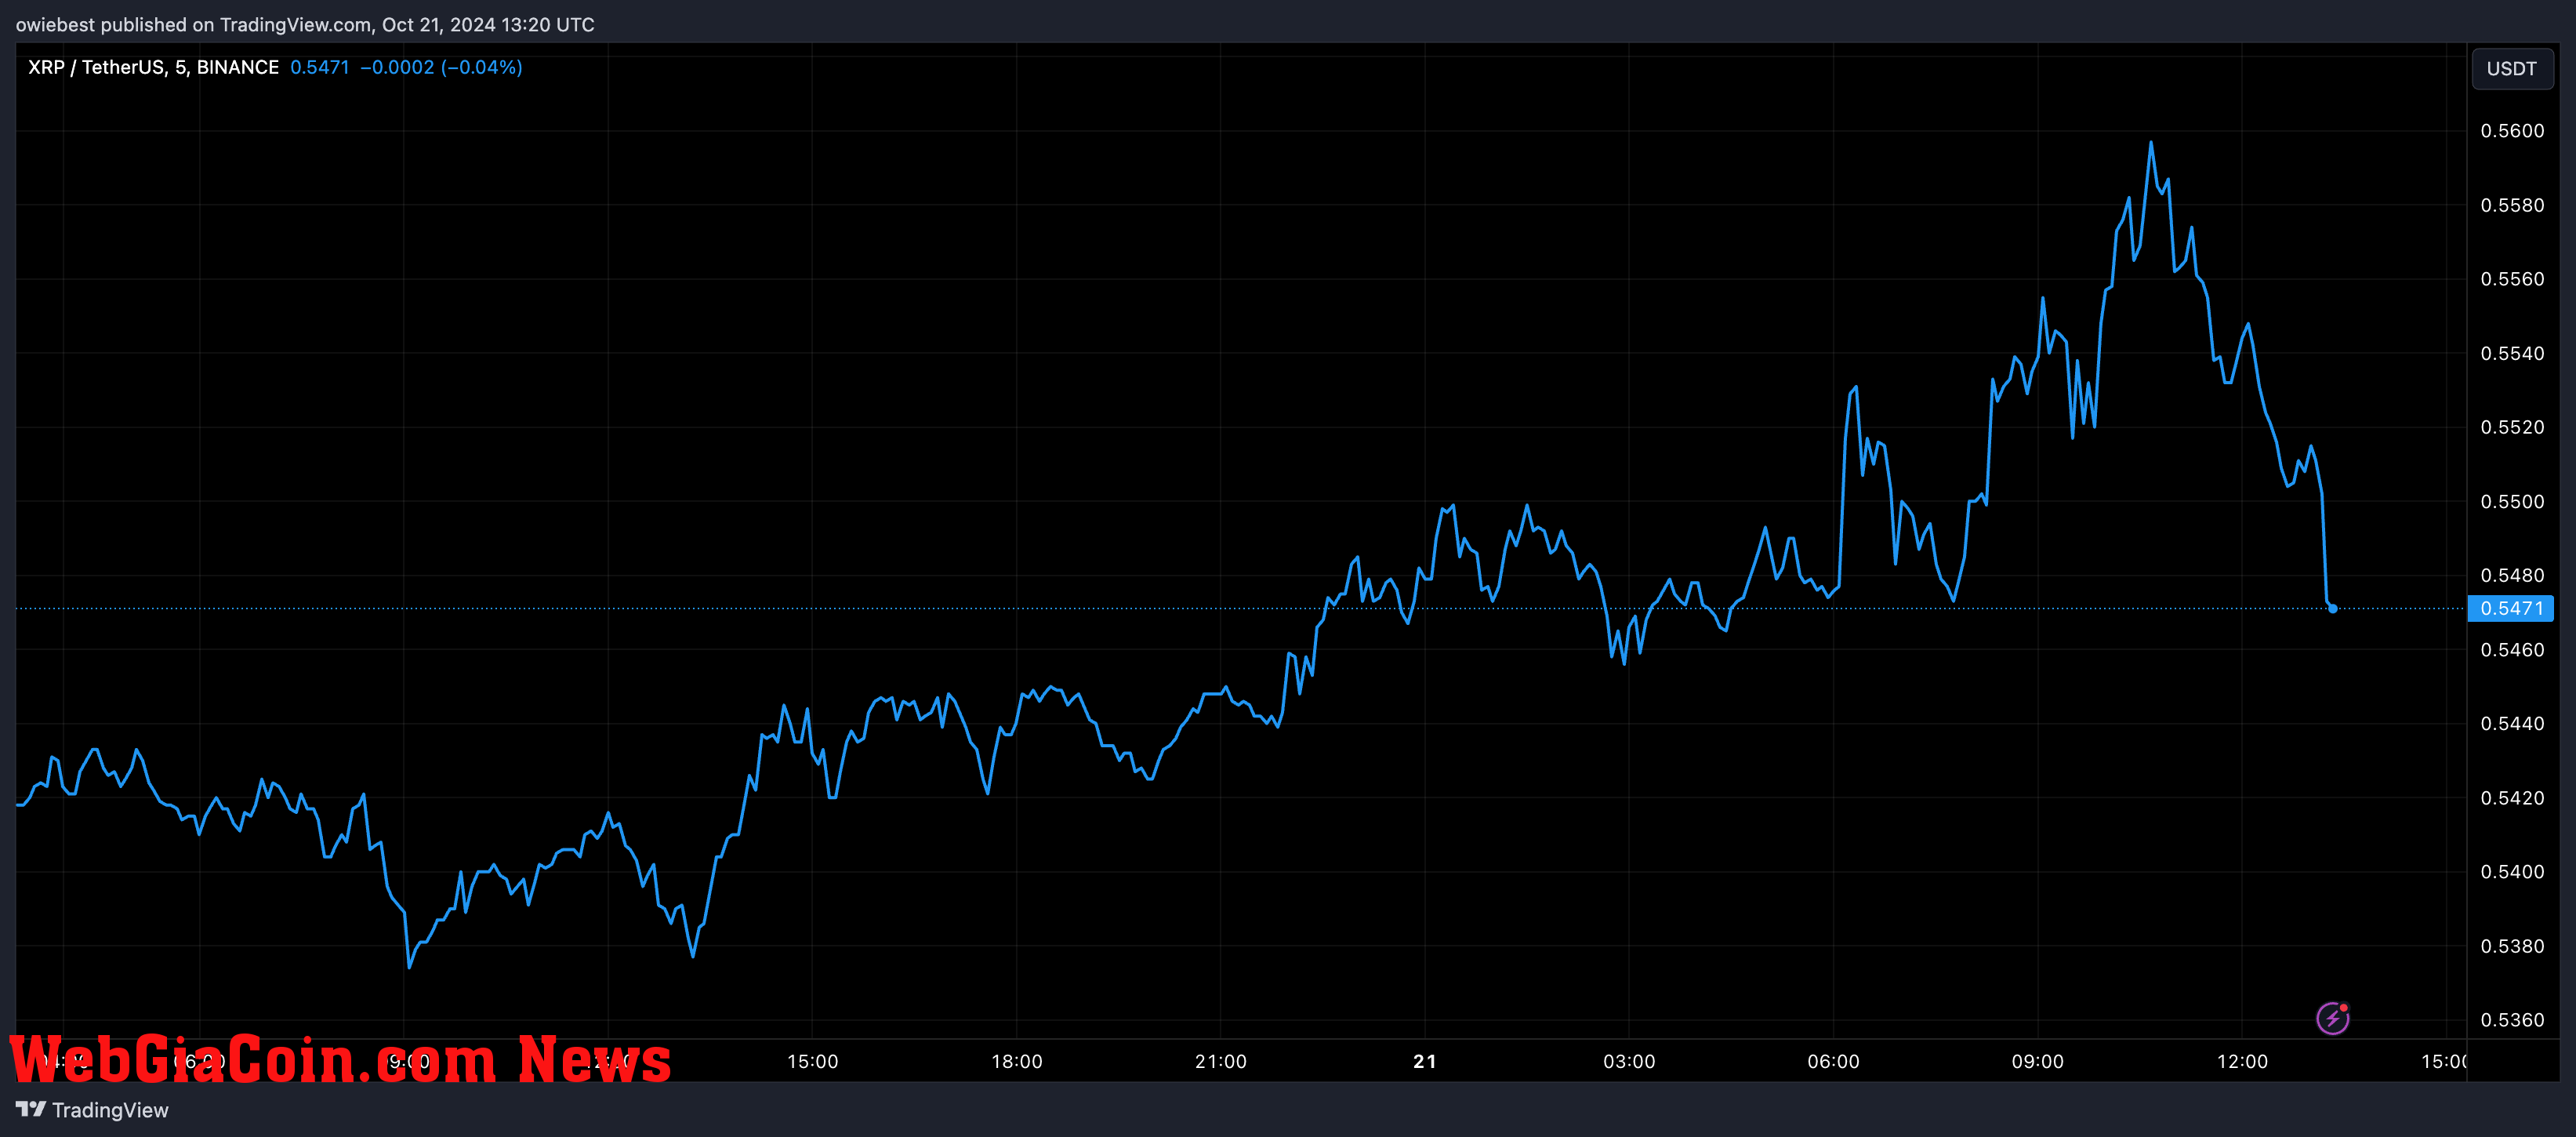Click the 0.5560 price axis label

point(2512,279)
